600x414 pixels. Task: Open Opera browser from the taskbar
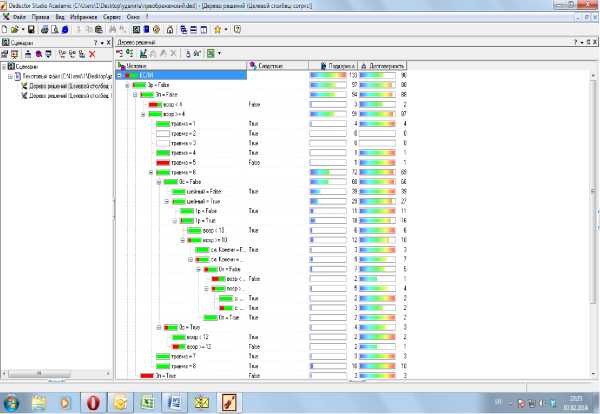[92, 400]
